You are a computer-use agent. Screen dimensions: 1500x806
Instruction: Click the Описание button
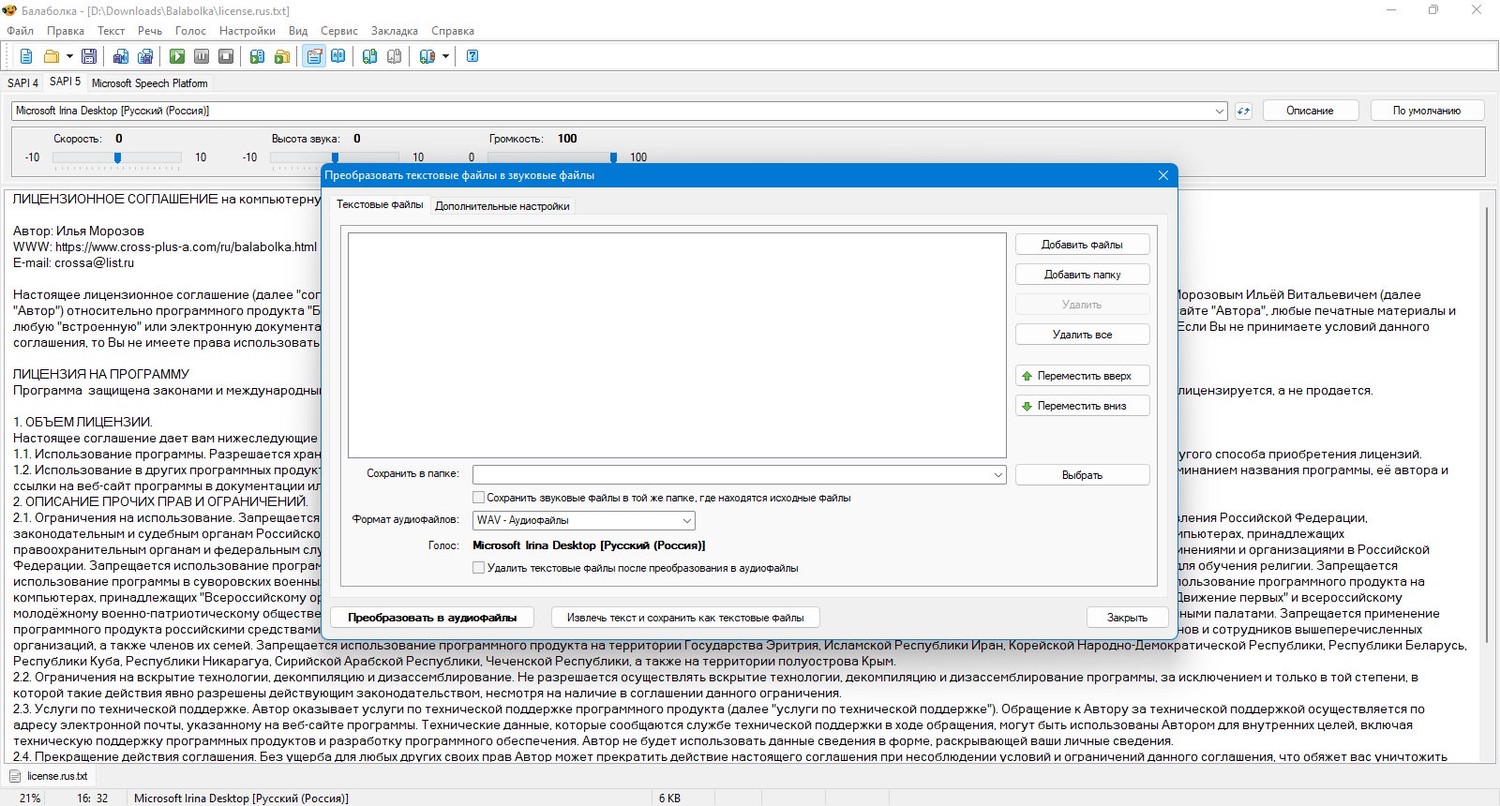1310,110
